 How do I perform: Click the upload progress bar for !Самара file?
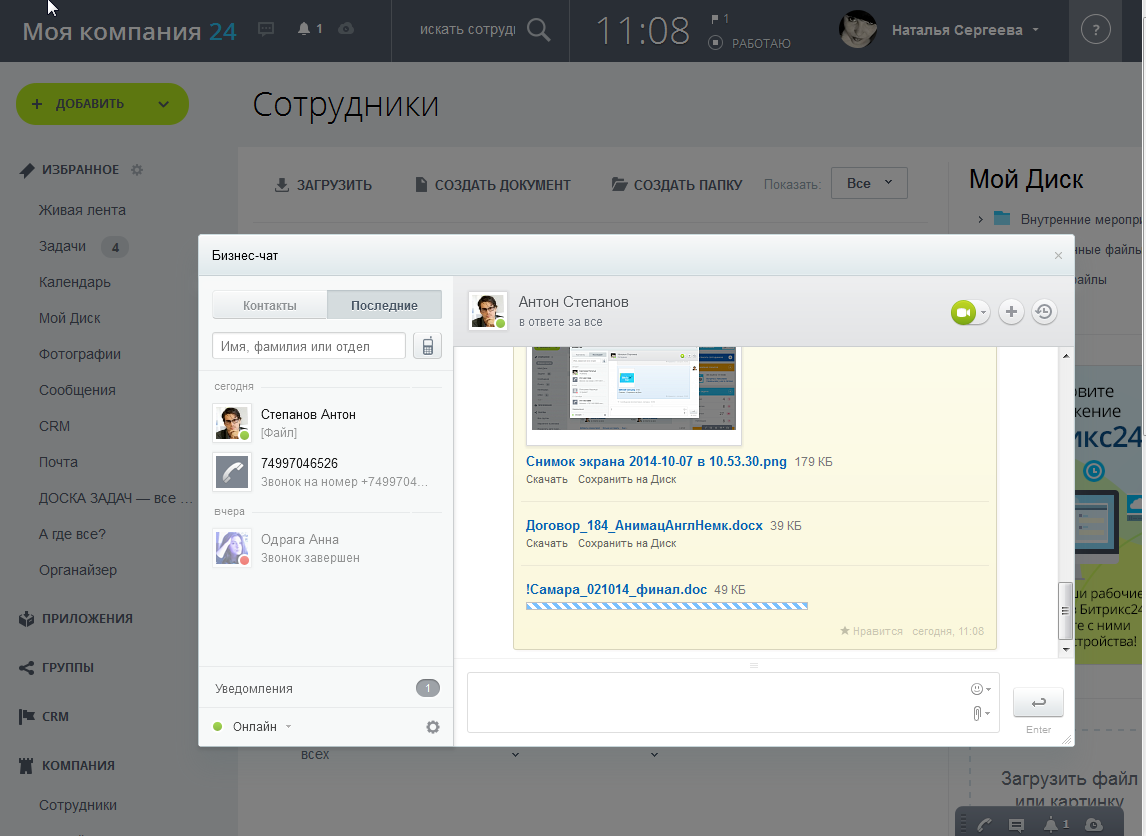click(x=667, y=606)
